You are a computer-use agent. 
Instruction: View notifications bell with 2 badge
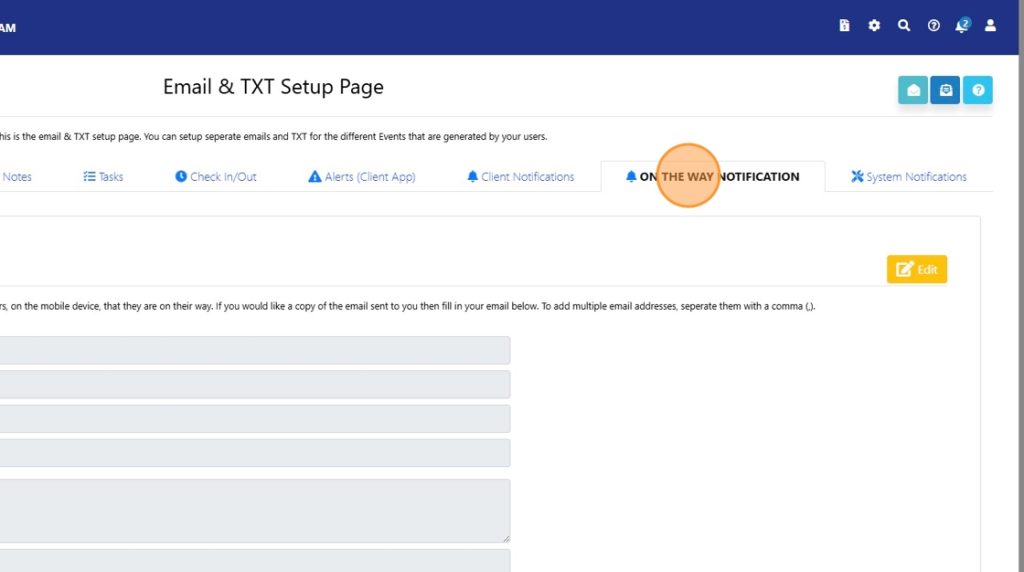tap(962, 26)
